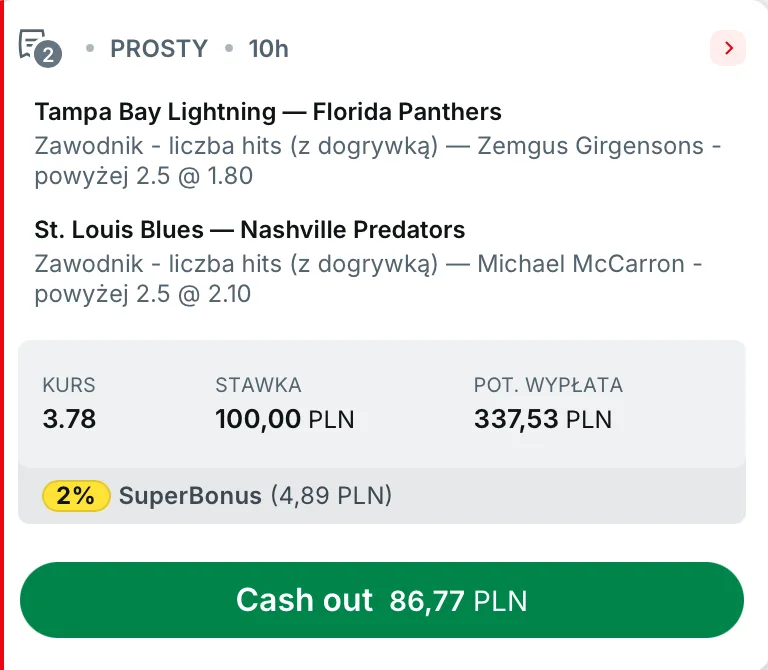Click the badge number 2 on slip icon

(50, 56)
